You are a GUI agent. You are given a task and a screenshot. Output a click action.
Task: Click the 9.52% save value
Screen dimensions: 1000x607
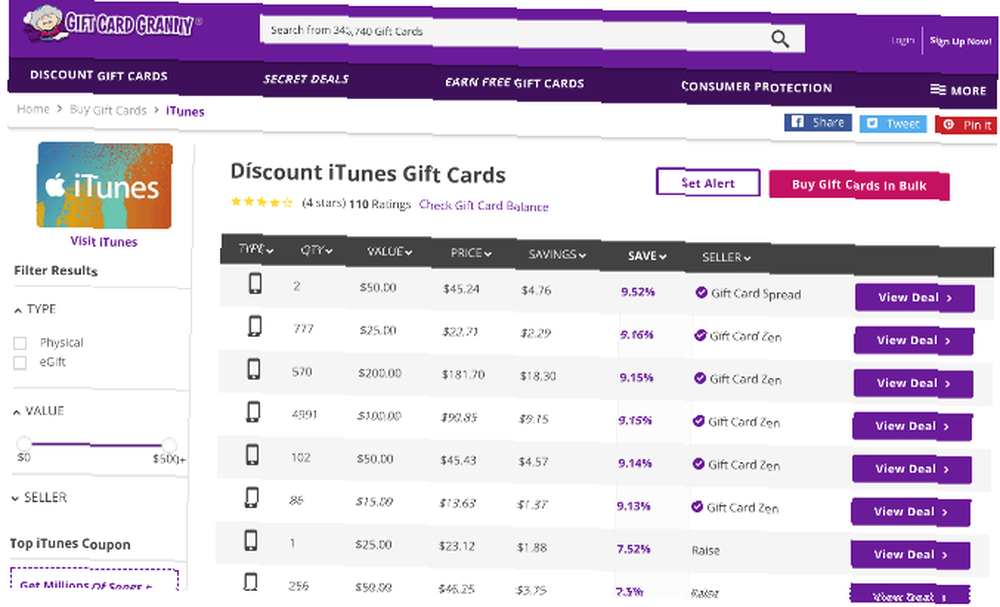(x=638, y=291)
